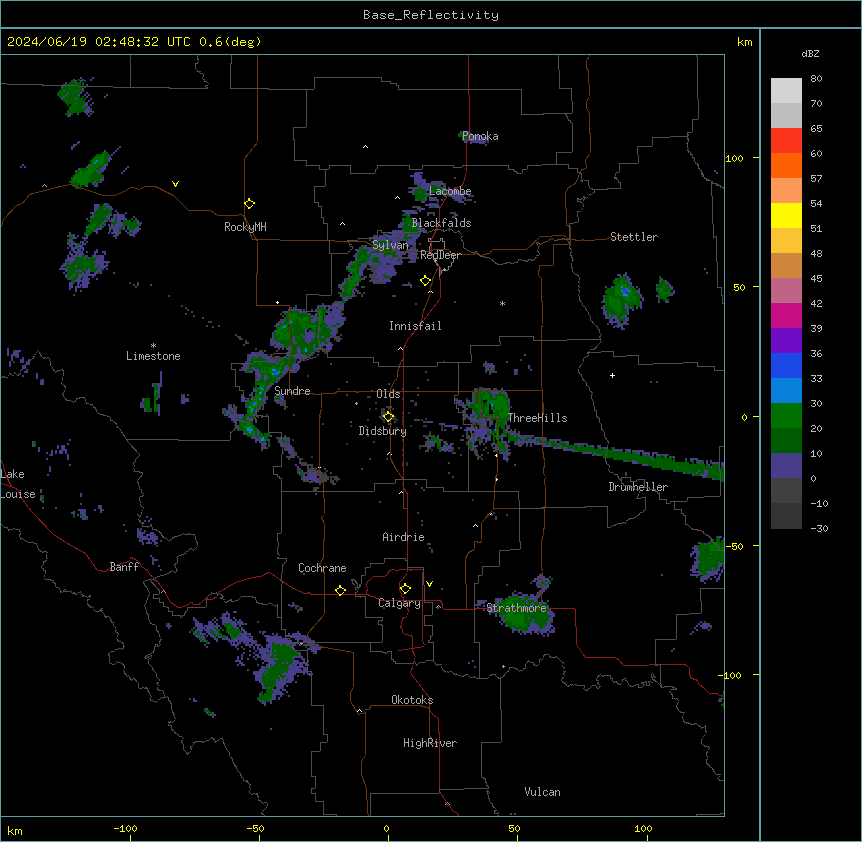Click the Calgary city label
The image size is (862, 842).
(x=400, y=603)
